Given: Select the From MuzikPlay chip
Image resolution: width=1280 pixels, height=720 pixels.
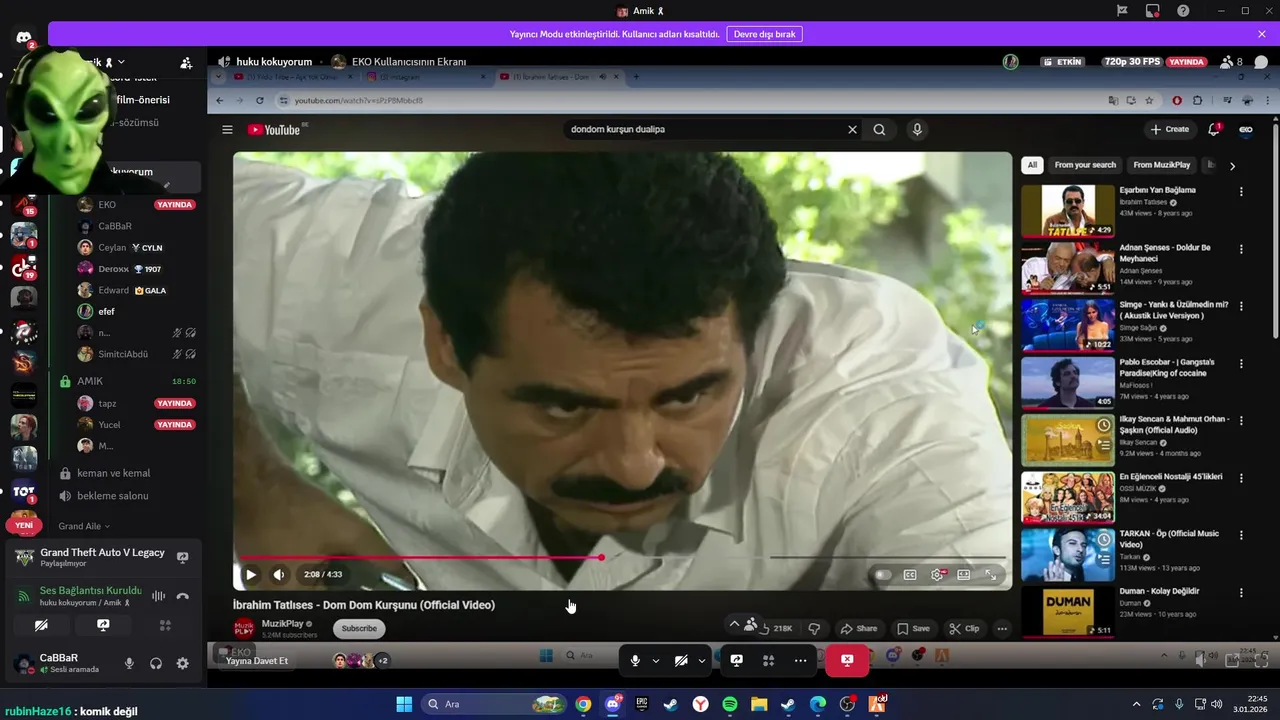Looking at the screenshot, I should 1162,165.
